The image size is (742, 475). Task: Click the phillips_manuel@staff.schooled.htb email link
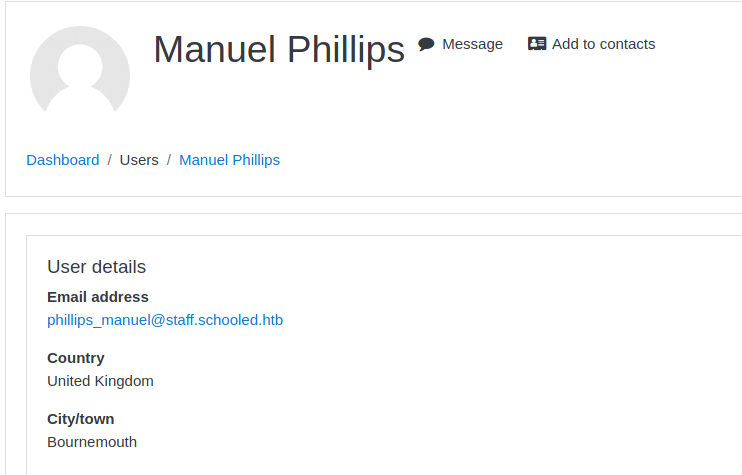pyautogui.click(x=165, y=321)
